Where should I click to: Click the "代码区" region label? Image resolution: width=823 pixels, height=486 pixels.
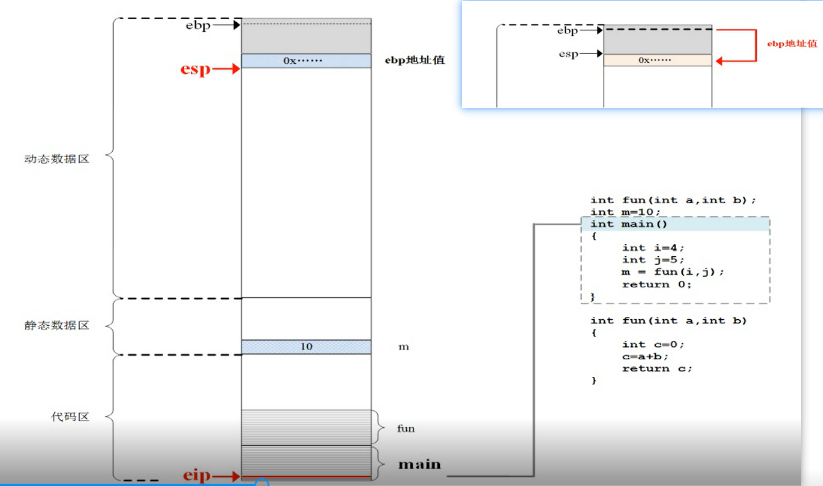tap(70, 417)
